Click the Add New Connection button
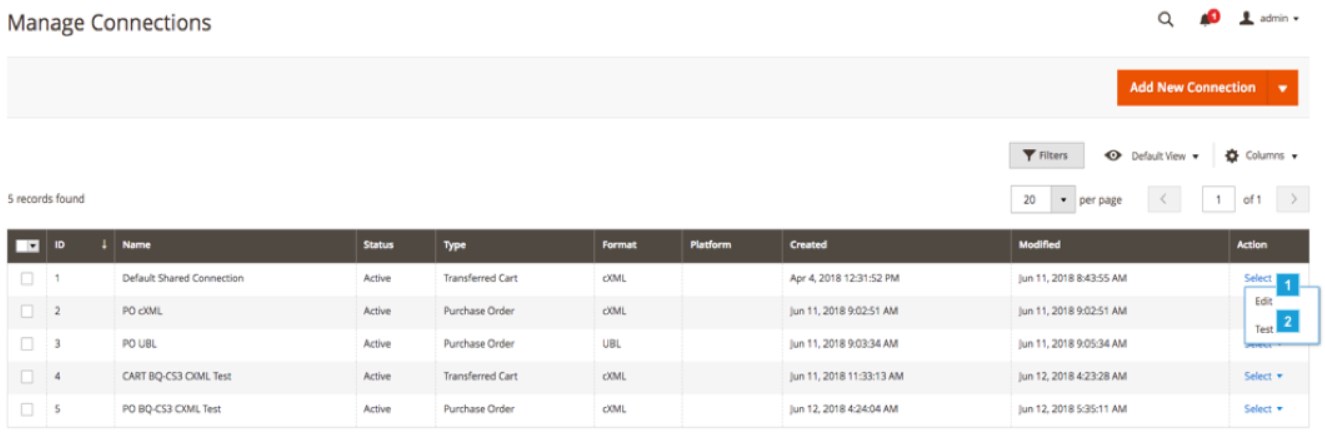1325x435 pixels. [1192, 88]
